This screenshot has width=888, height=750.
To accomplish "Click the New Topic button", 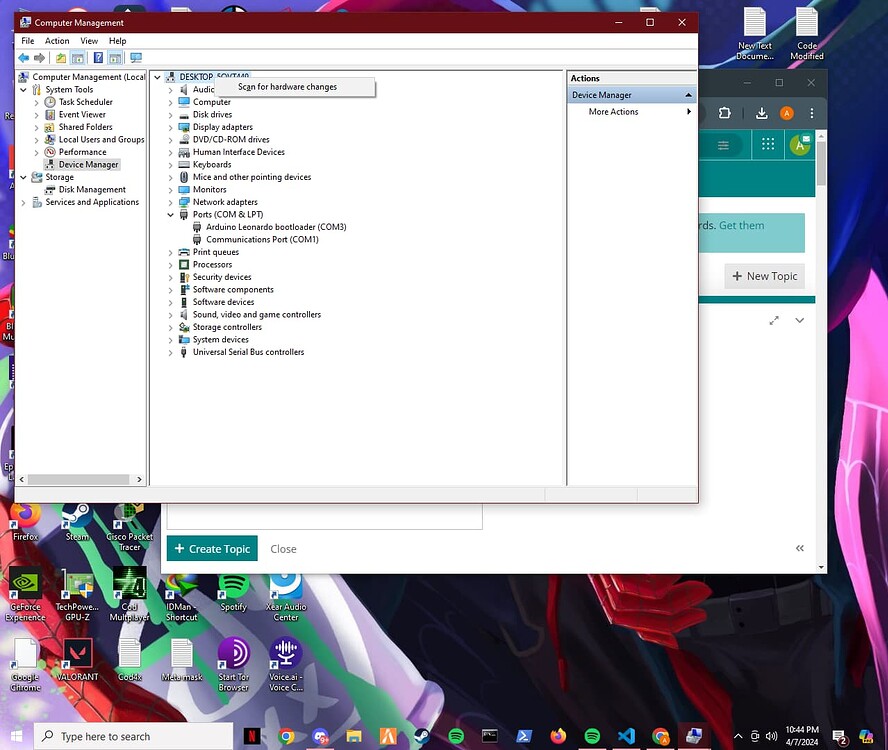I will click(764, 276).
